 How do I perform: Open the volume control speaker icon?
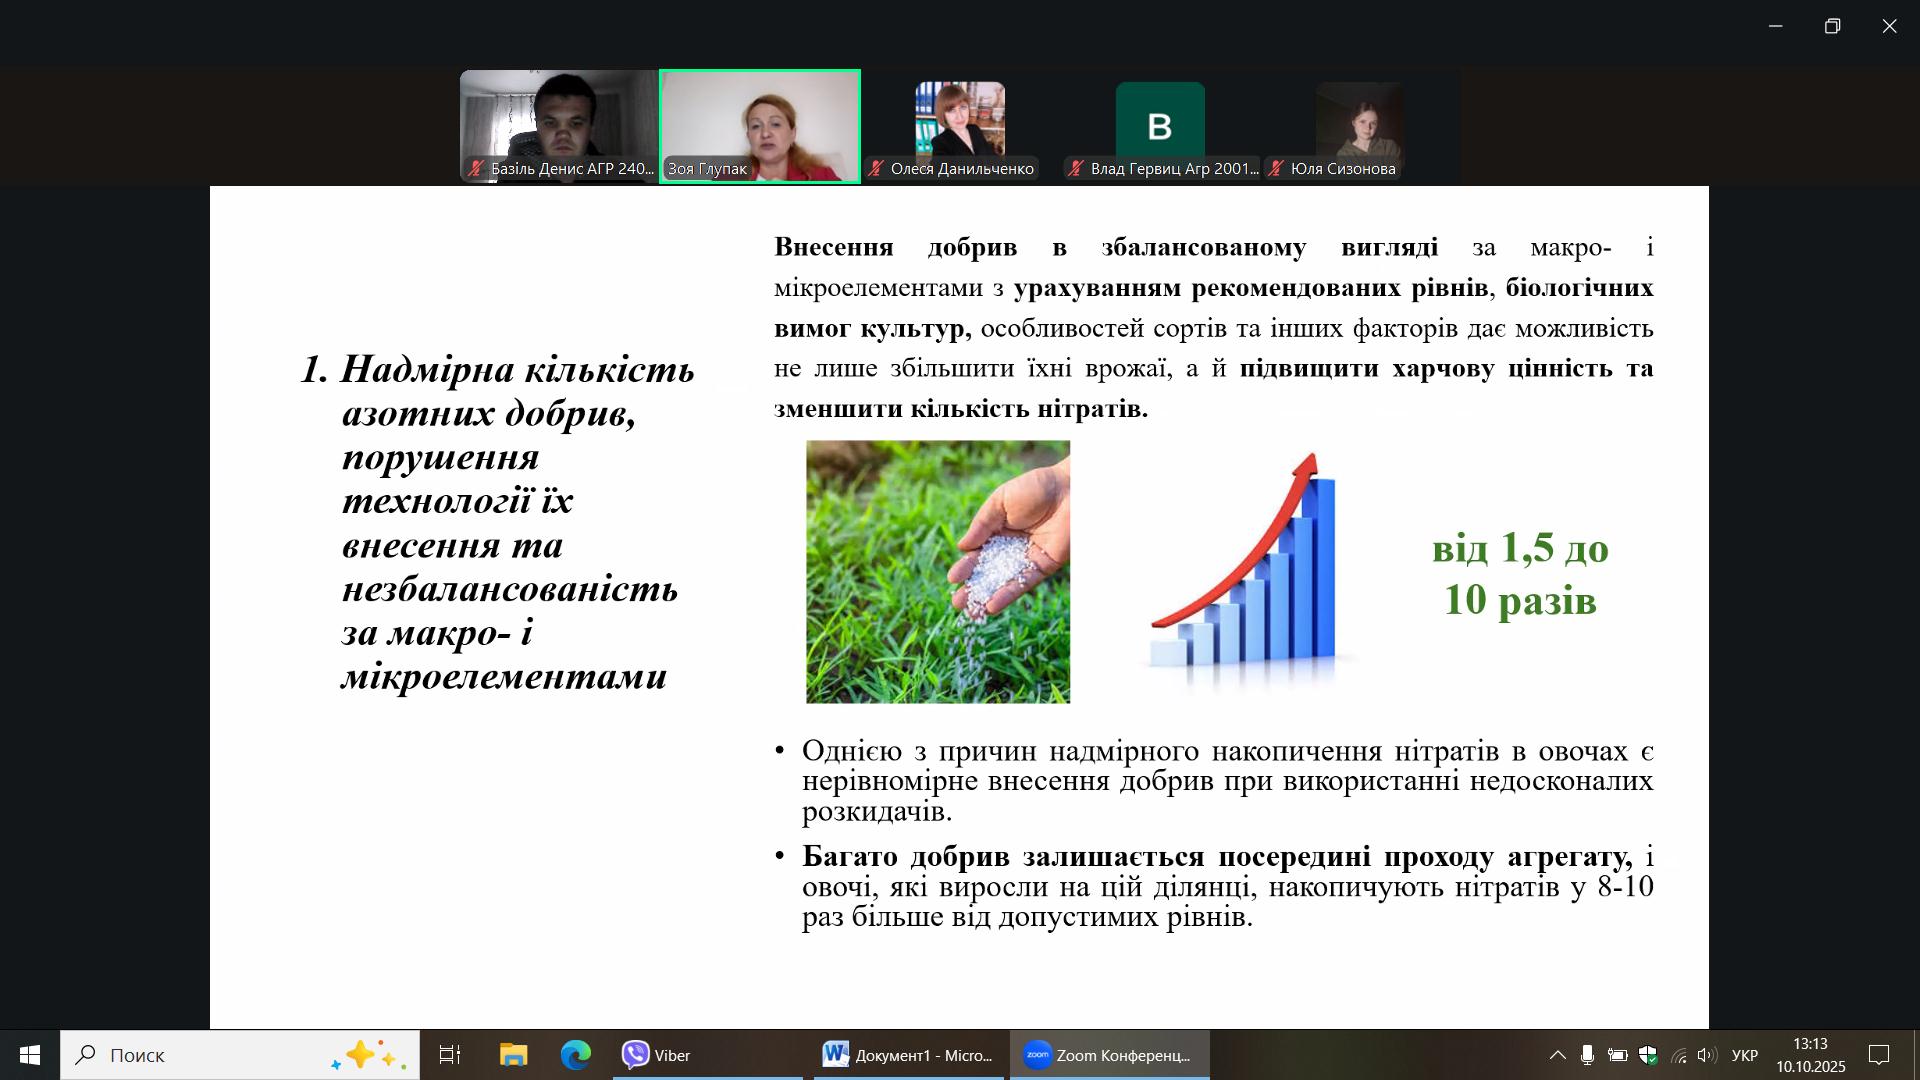click(1707, 1055)
